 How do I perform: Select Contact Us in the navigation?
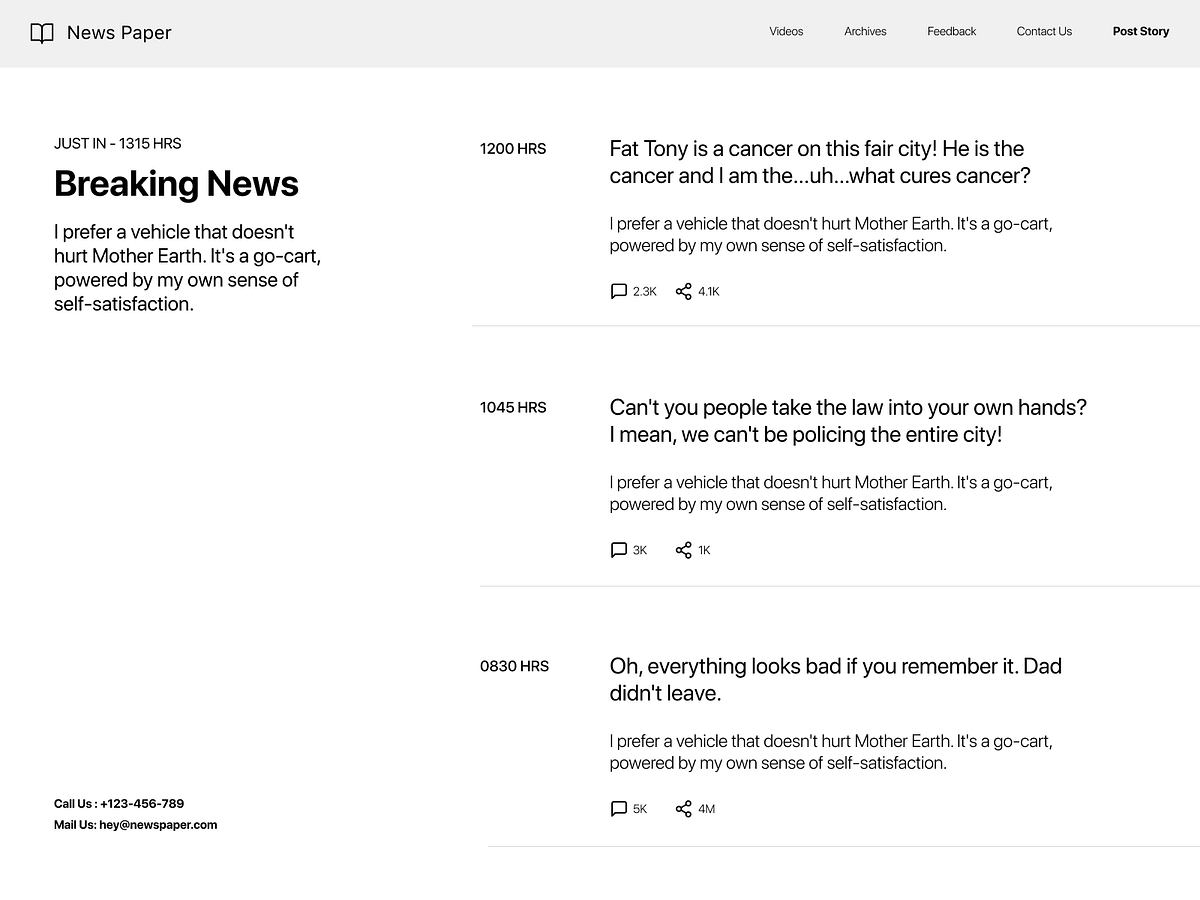pyautogui.click(x=1044, y=31)
